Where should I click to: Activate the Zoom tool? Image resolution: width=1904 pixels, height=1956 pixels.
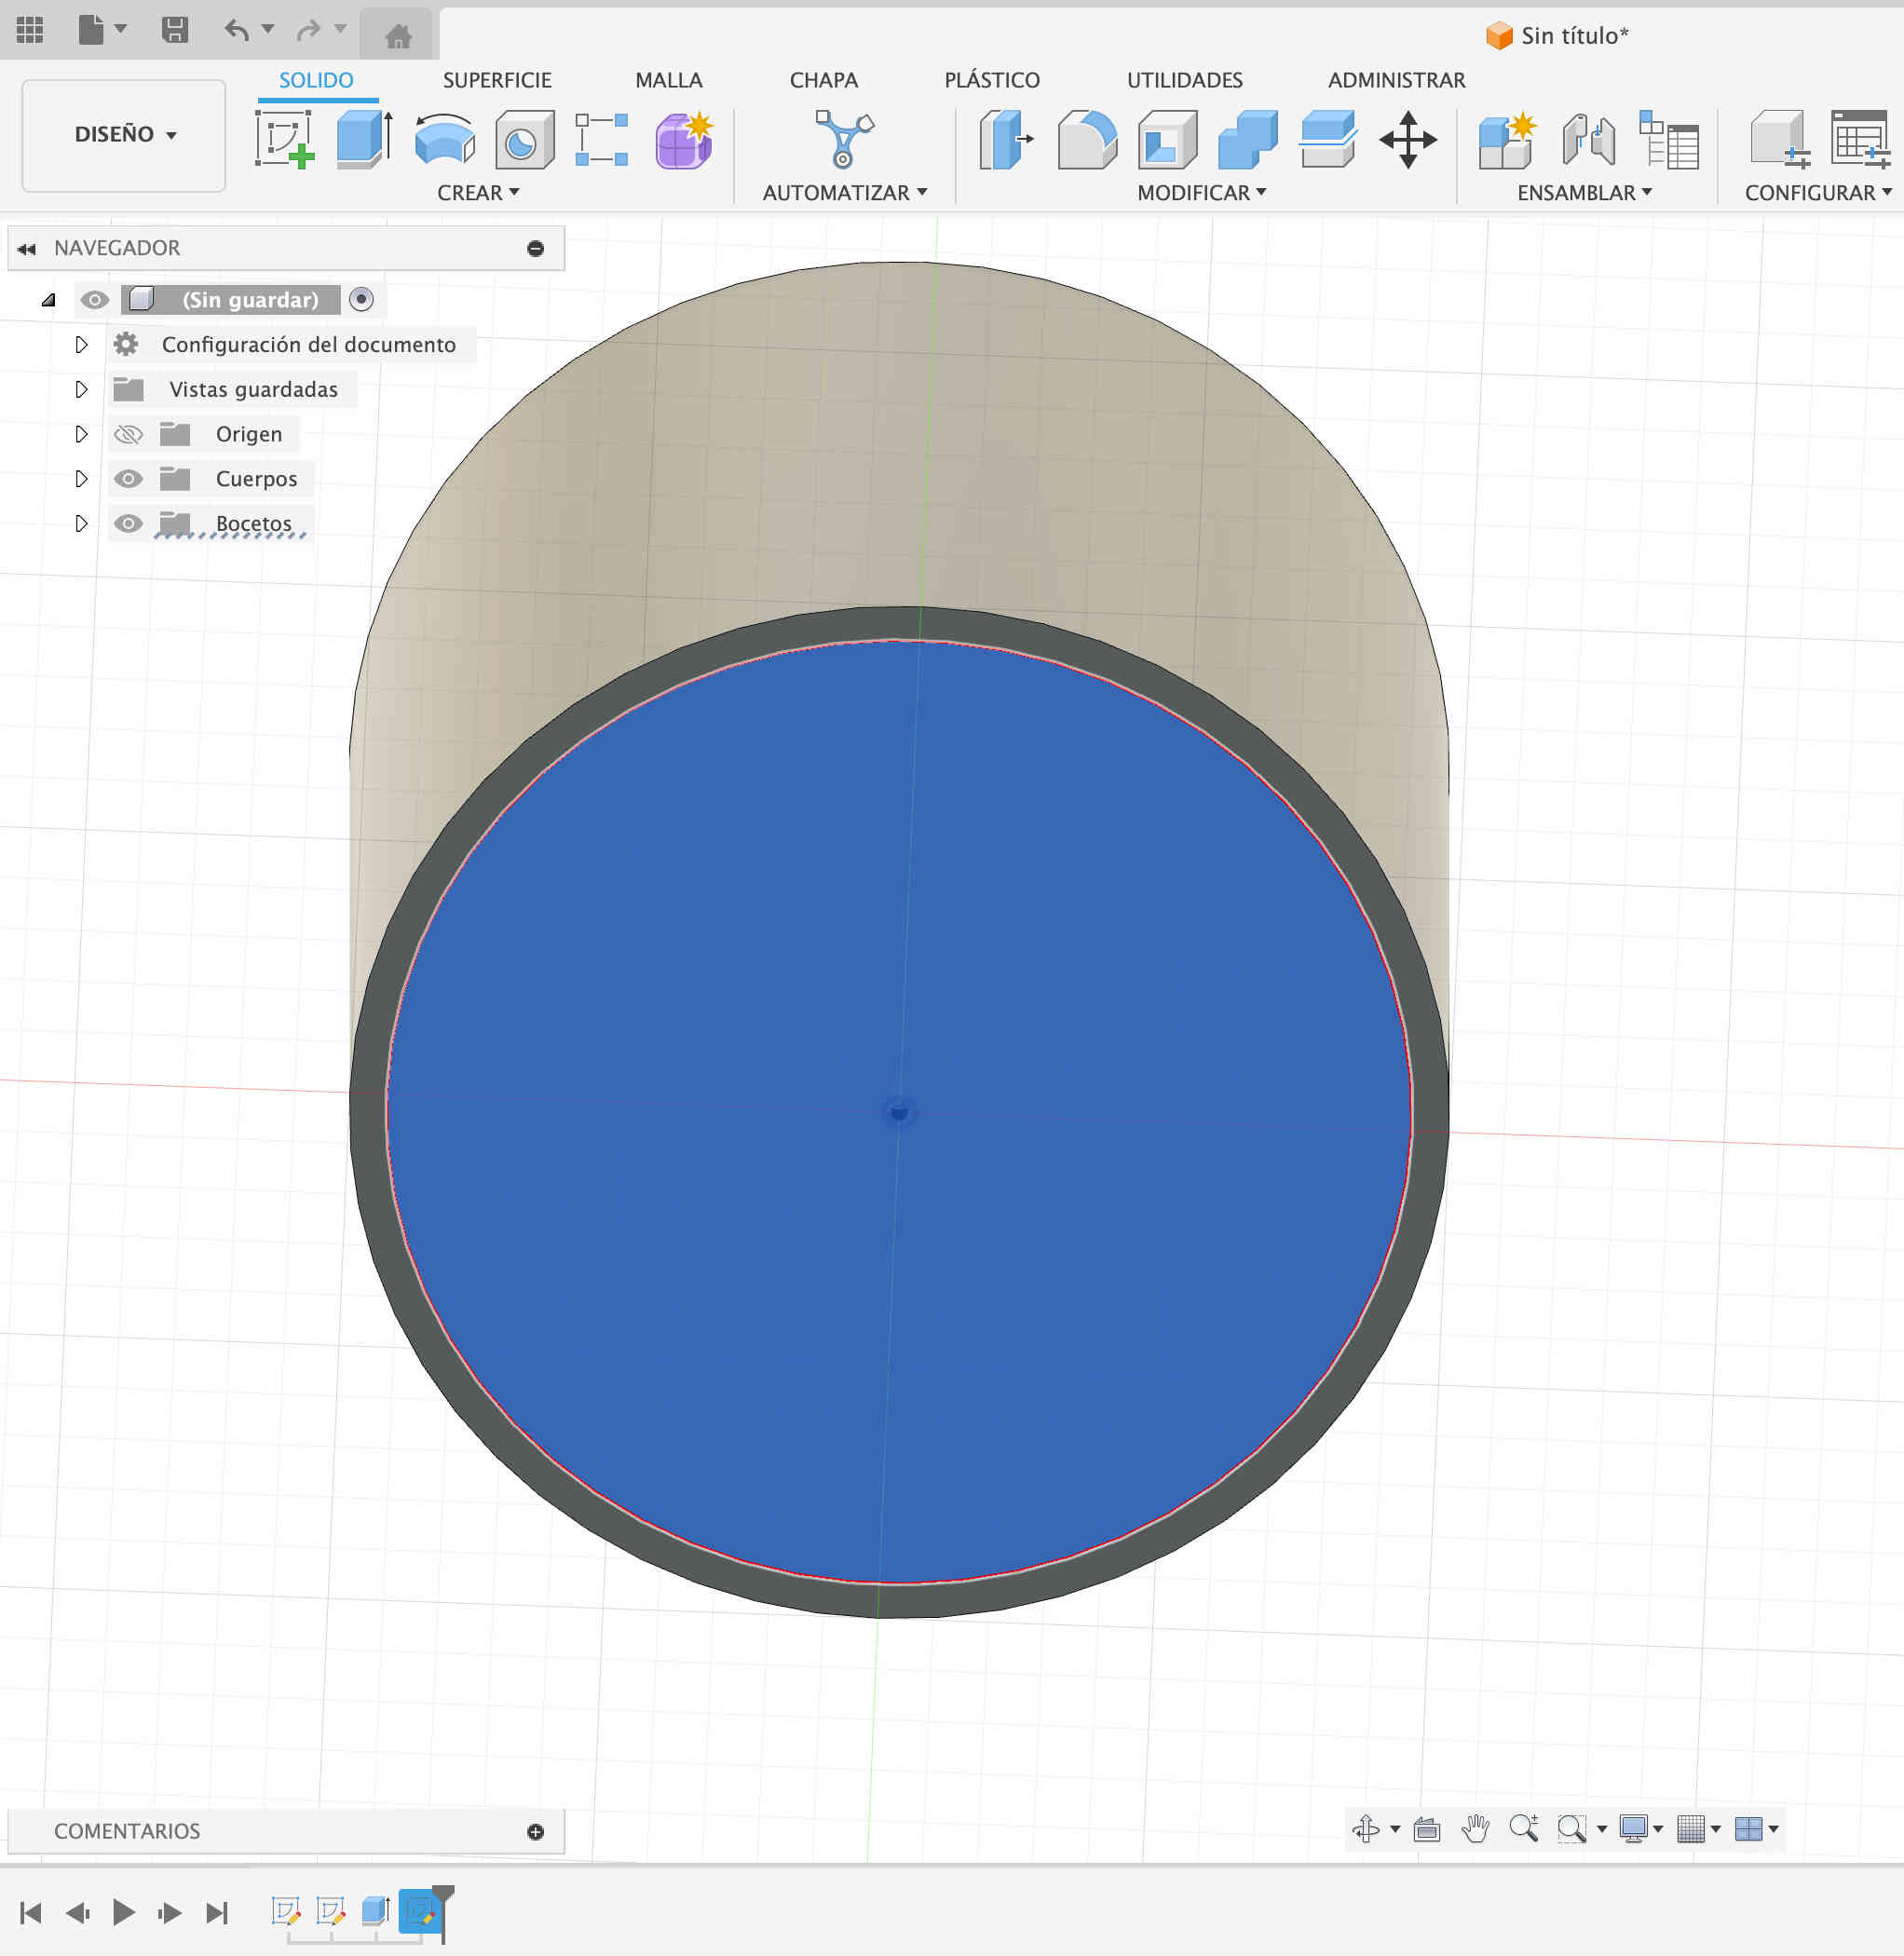(x=1524, y=1828)
